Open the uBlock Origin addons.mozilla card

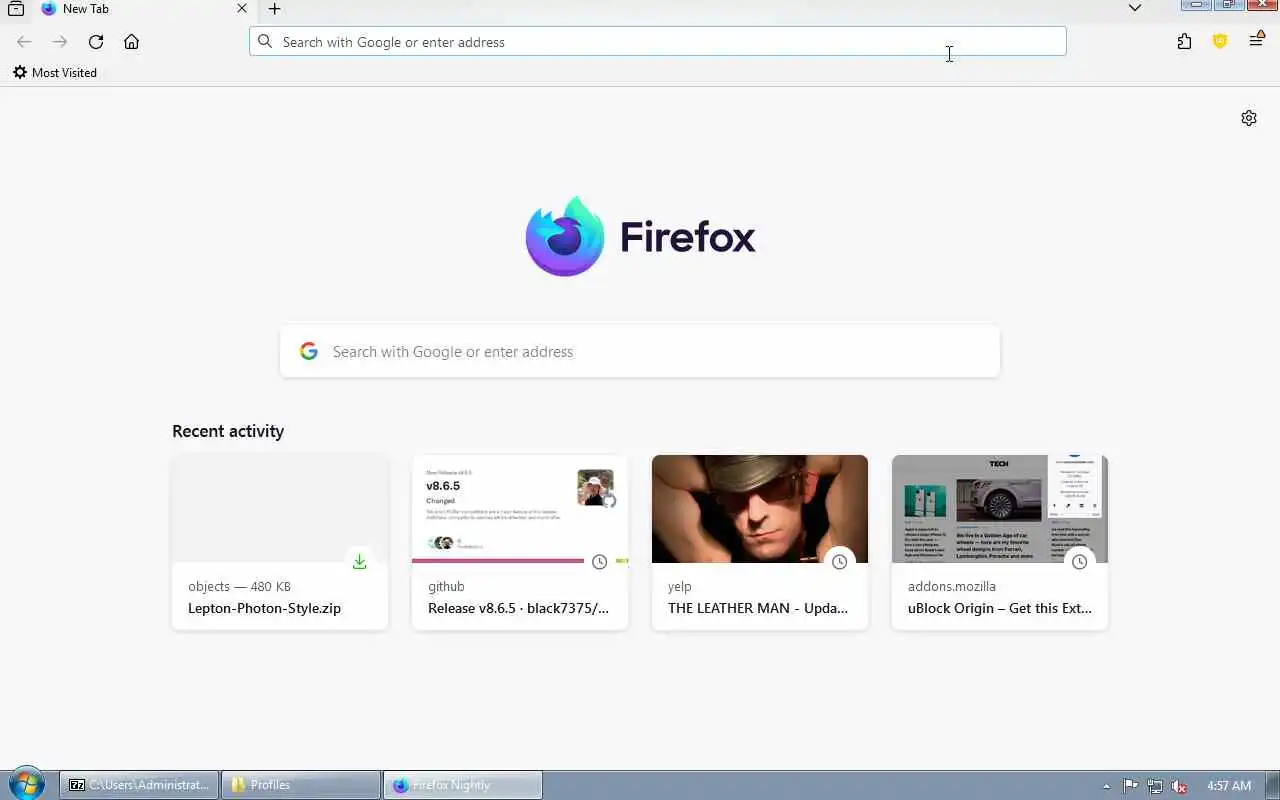1000,542
